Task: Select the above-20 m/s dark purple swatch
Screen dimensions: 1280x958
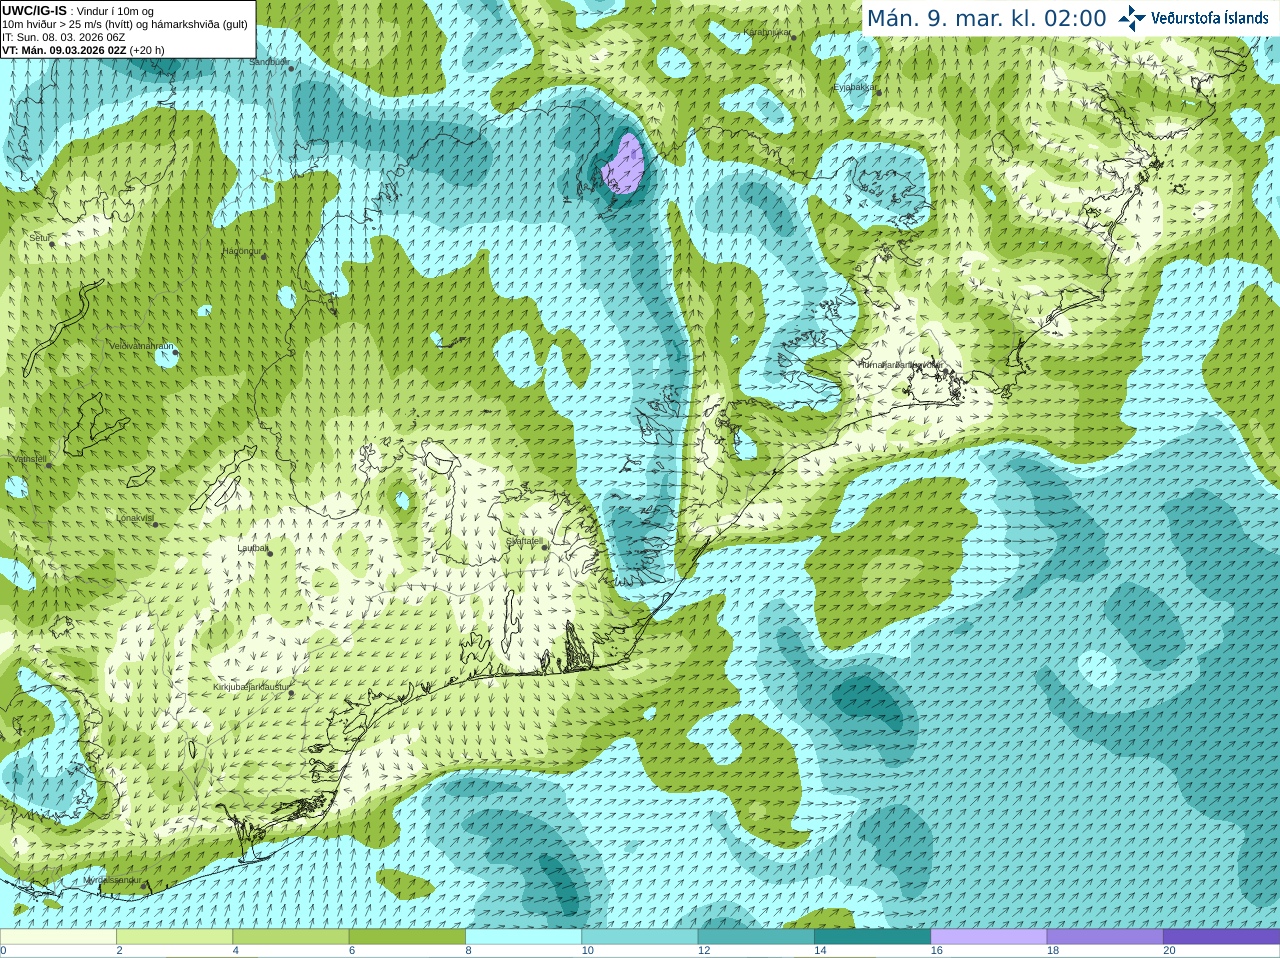Action: tap(1221, 937)
